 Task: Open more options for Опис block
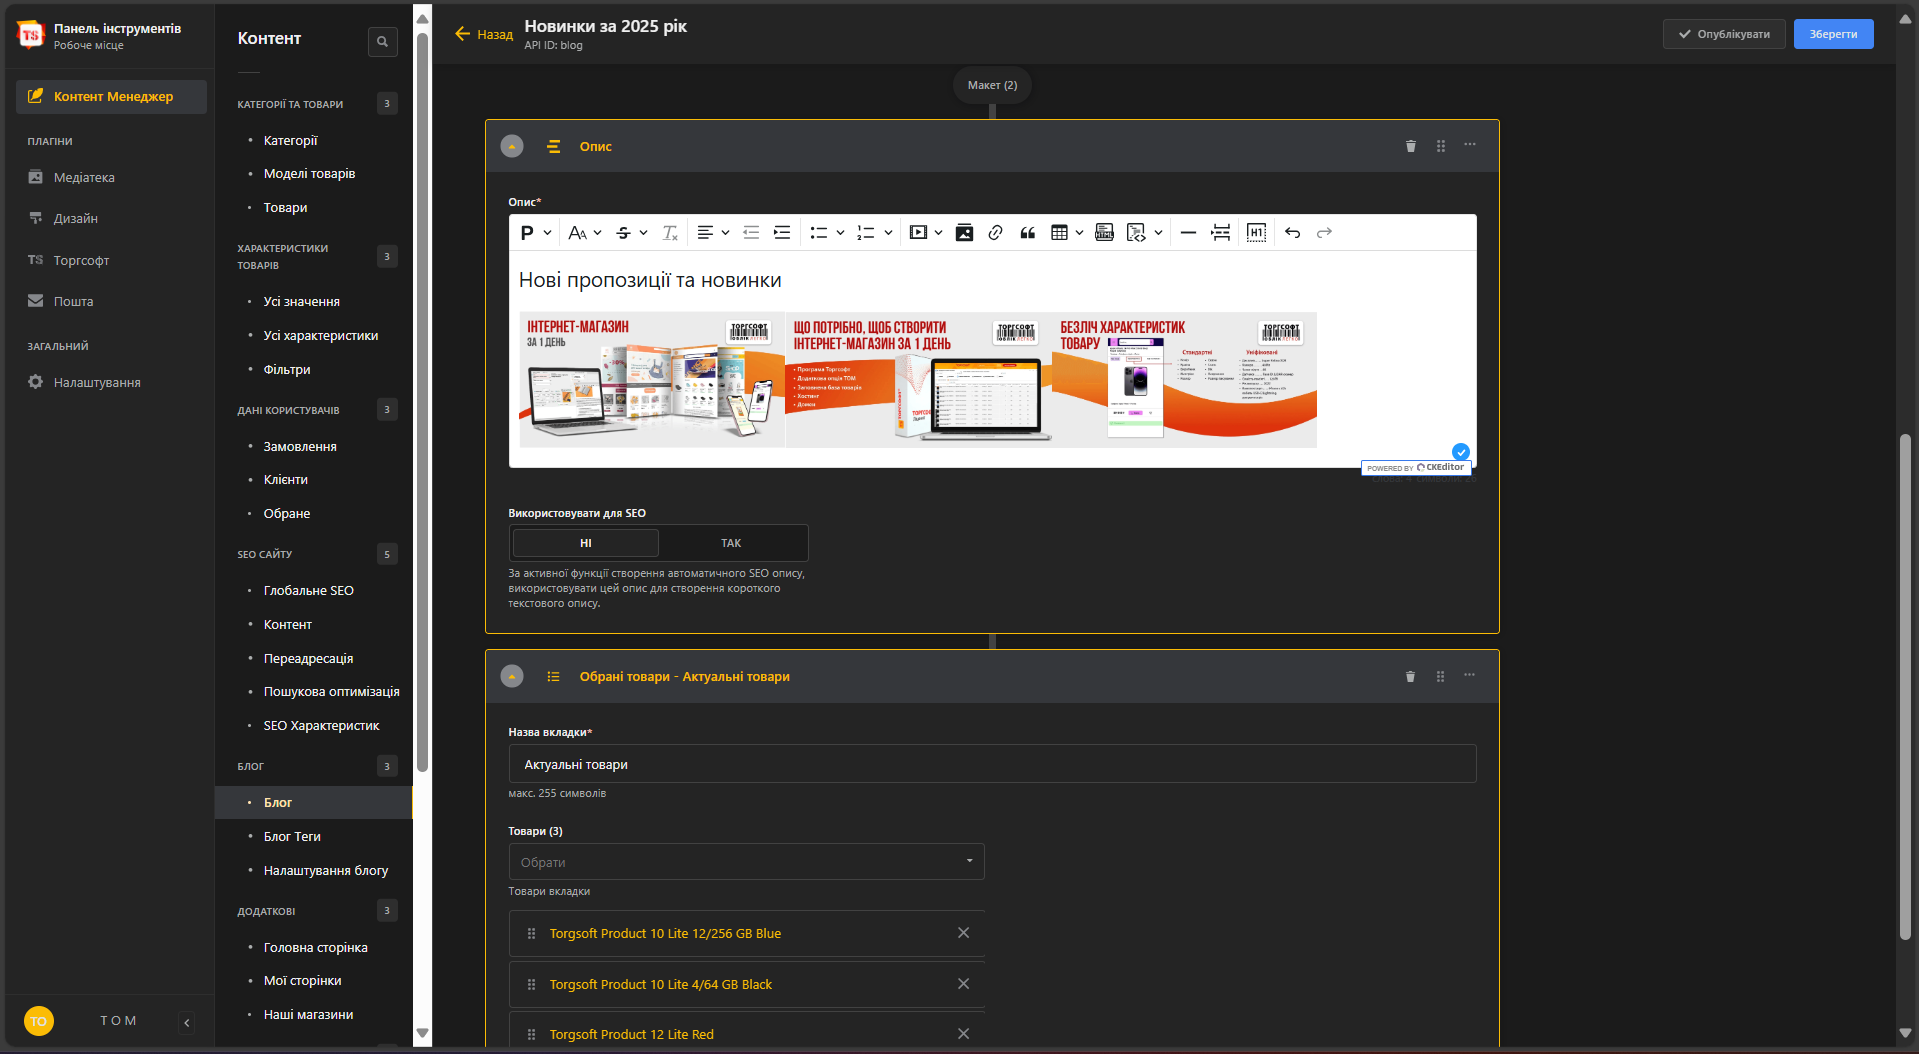1470,145
